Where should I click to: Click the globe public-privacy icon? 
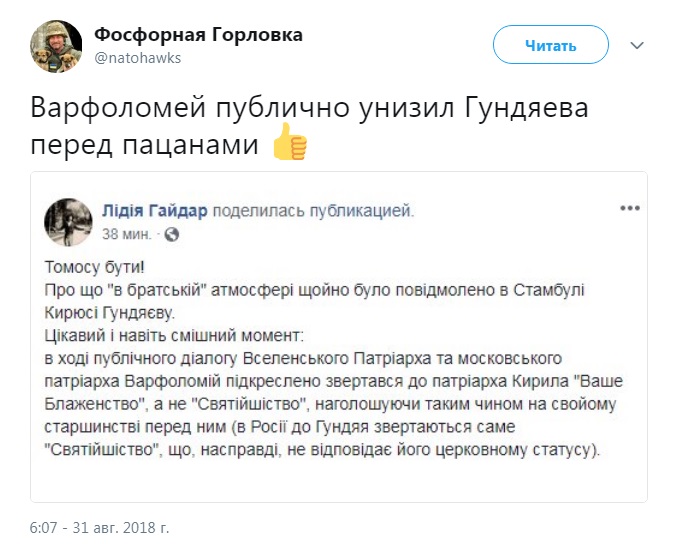170,235
